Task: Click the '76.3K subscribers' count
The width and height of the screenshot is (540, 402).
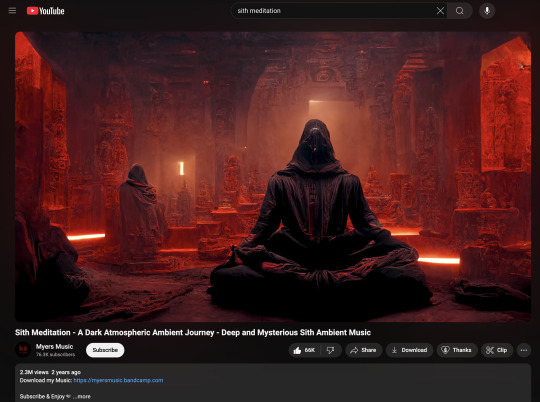Action: point(55,354)
